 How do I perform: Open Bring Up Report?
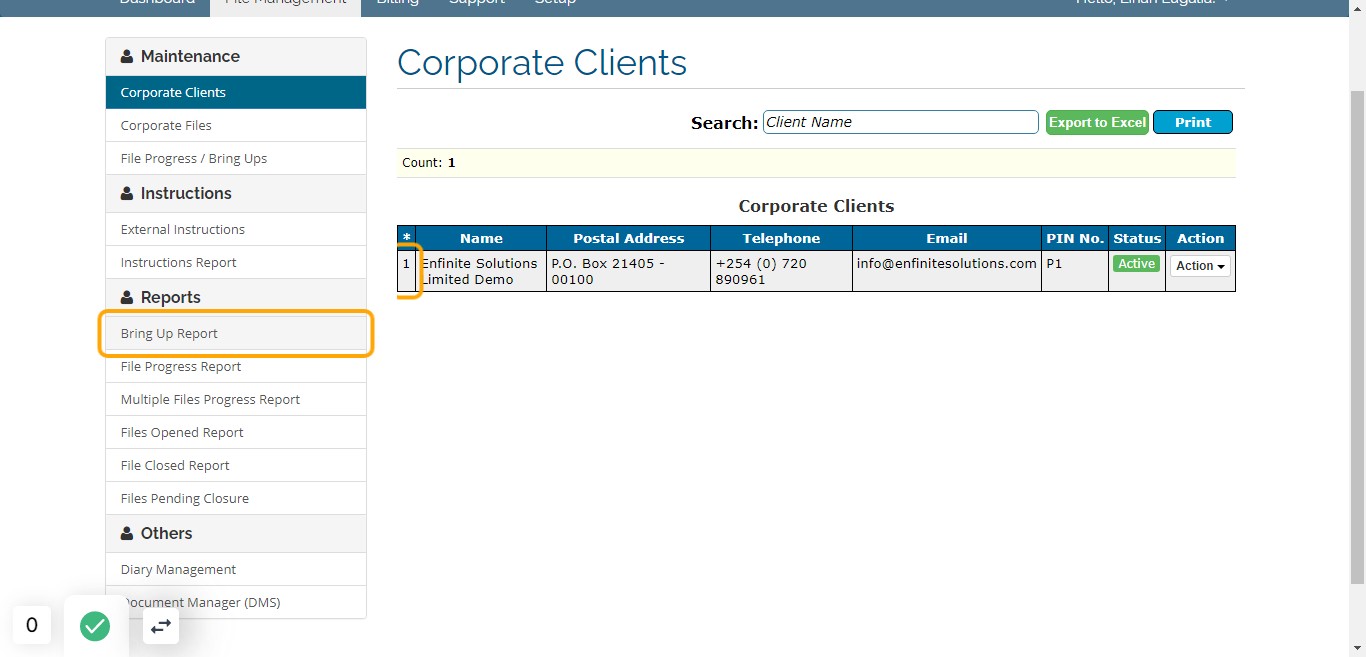tap(236, 333)
